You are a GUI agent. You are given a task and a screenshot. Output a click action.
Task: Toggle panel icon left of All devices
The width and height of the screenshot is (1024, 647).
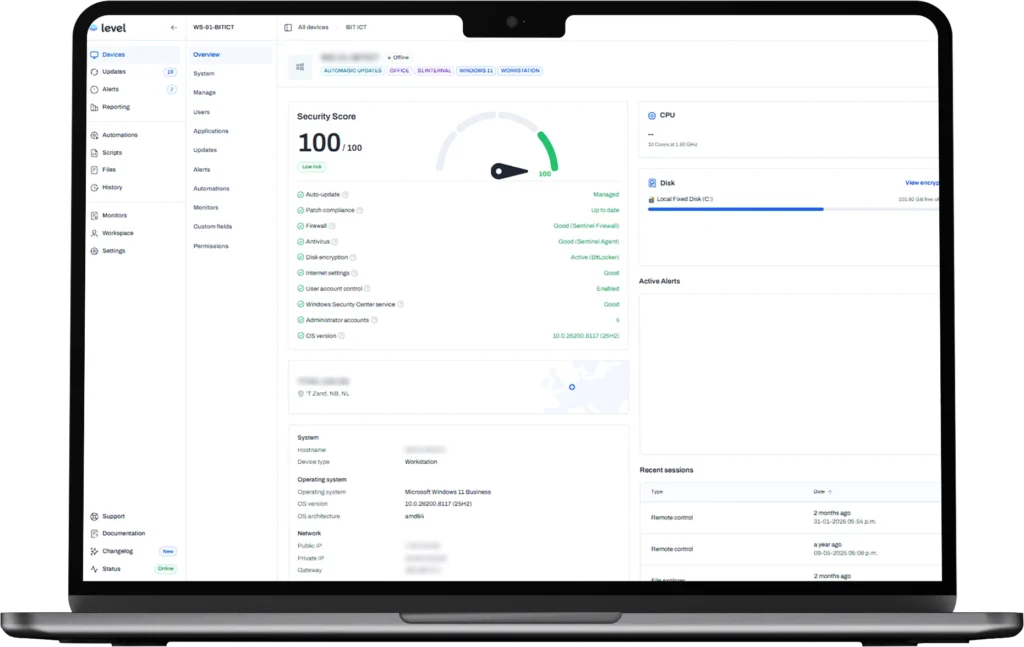(288, 28)
